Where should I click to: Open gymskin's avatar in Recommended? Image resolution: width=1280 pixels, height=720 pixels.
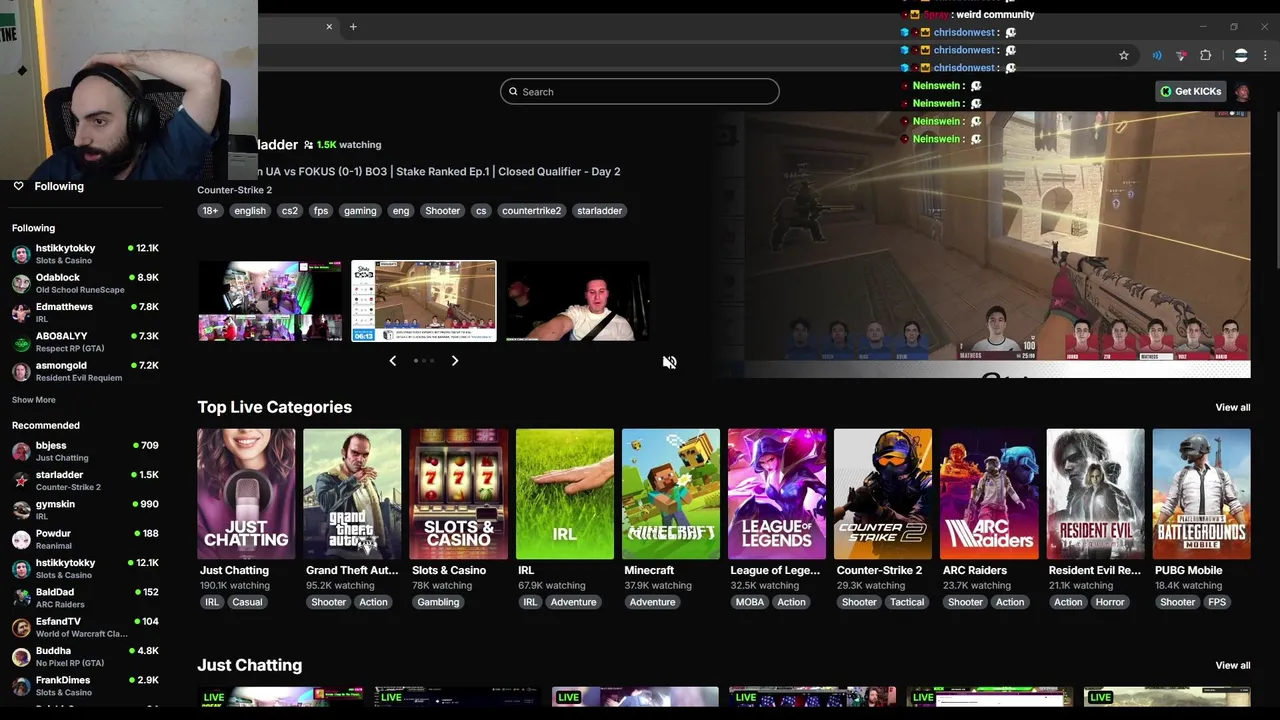[x=21, y=510]
